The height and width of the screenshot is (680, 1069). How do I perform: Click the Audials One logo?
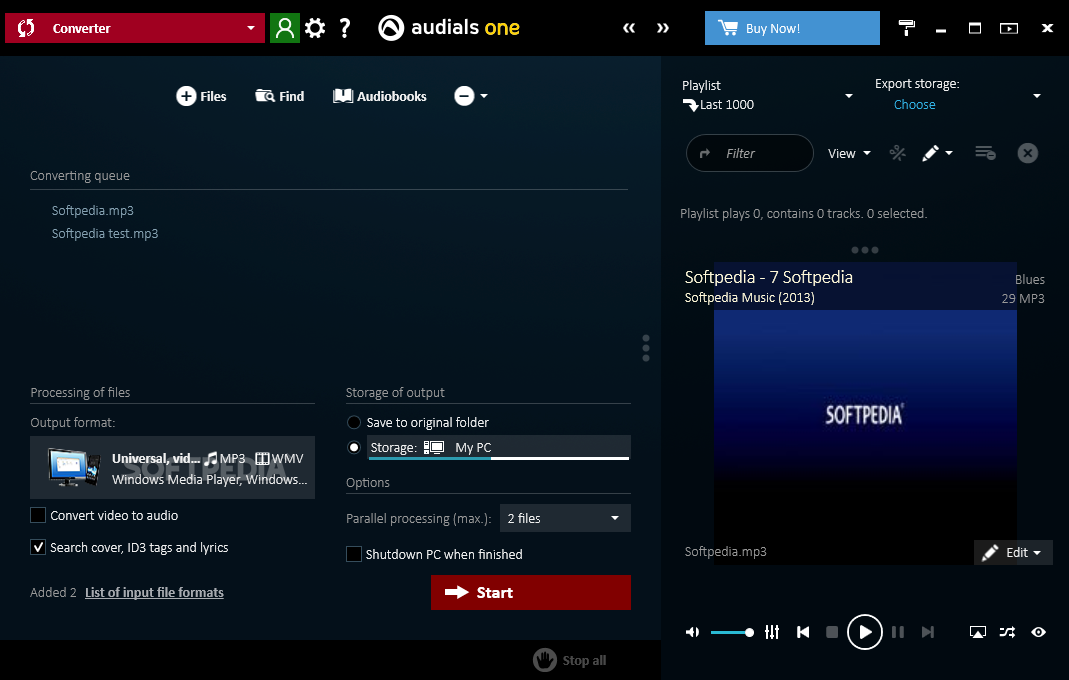pos(449,28)
